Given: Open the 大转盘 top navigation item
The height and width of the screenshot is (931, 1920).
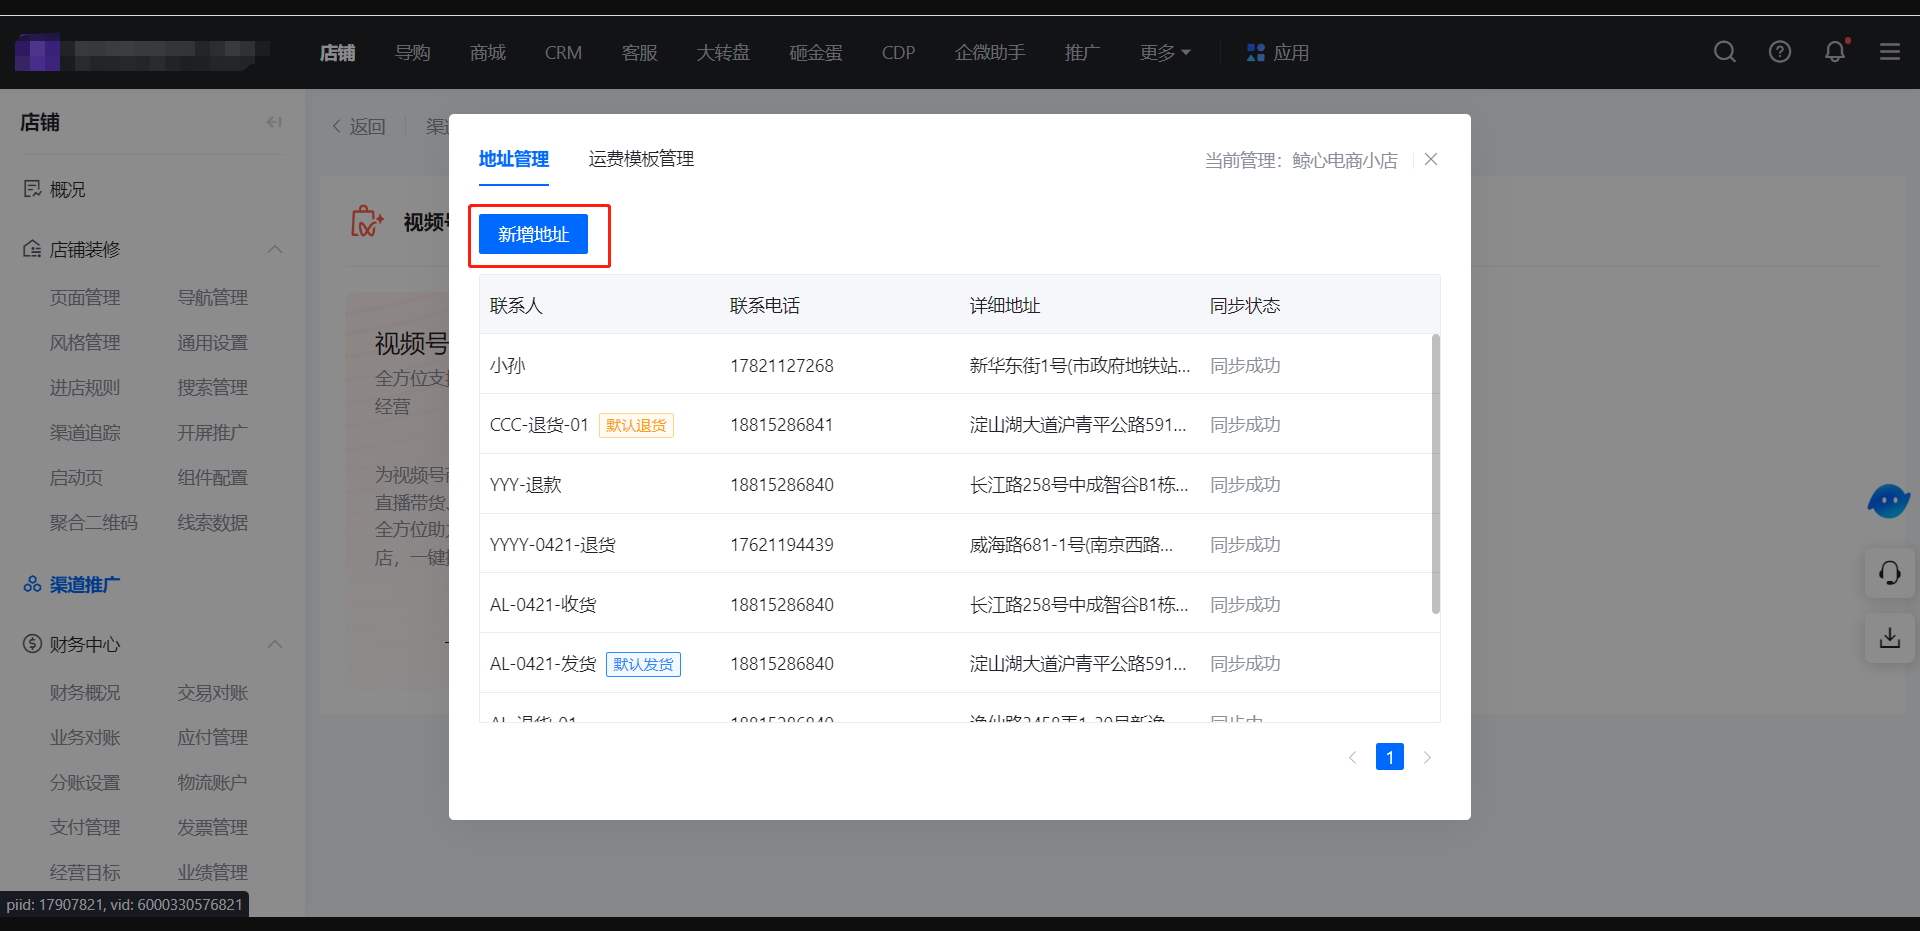Looking at the screenshot, I should point(723,52).
